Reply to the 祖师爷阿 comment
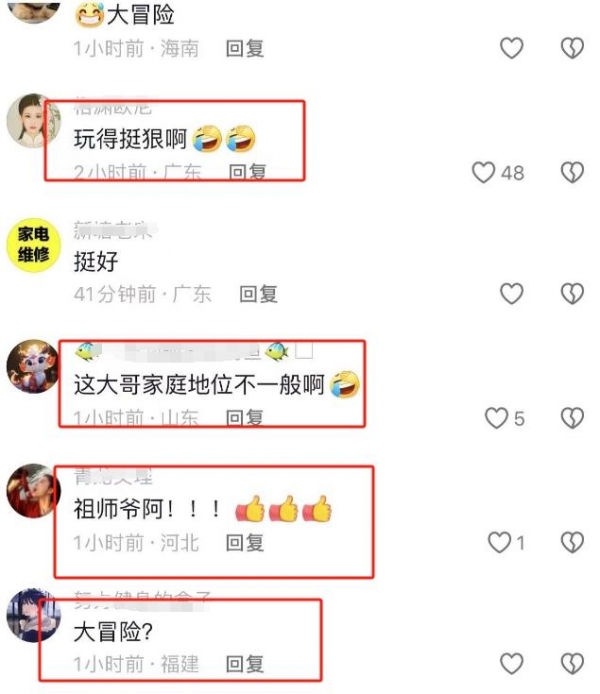 coord(245,543)
